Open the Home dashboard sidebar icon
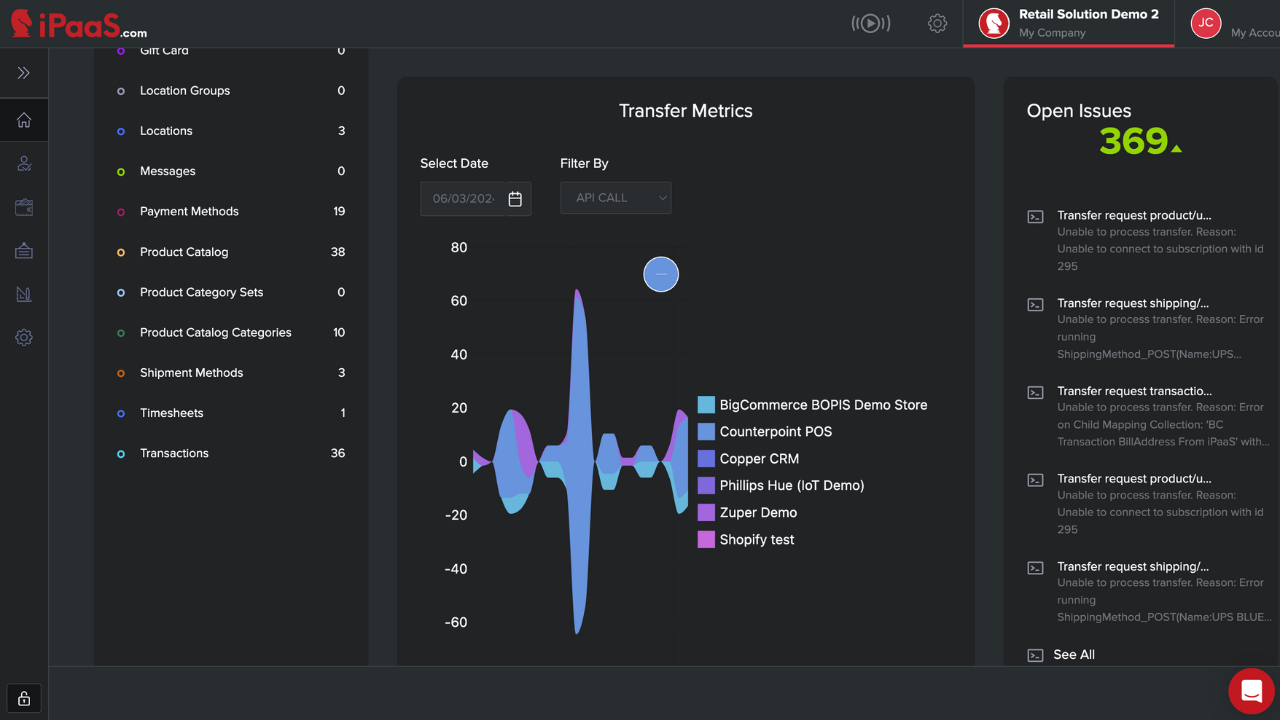 tap(24, 120)
